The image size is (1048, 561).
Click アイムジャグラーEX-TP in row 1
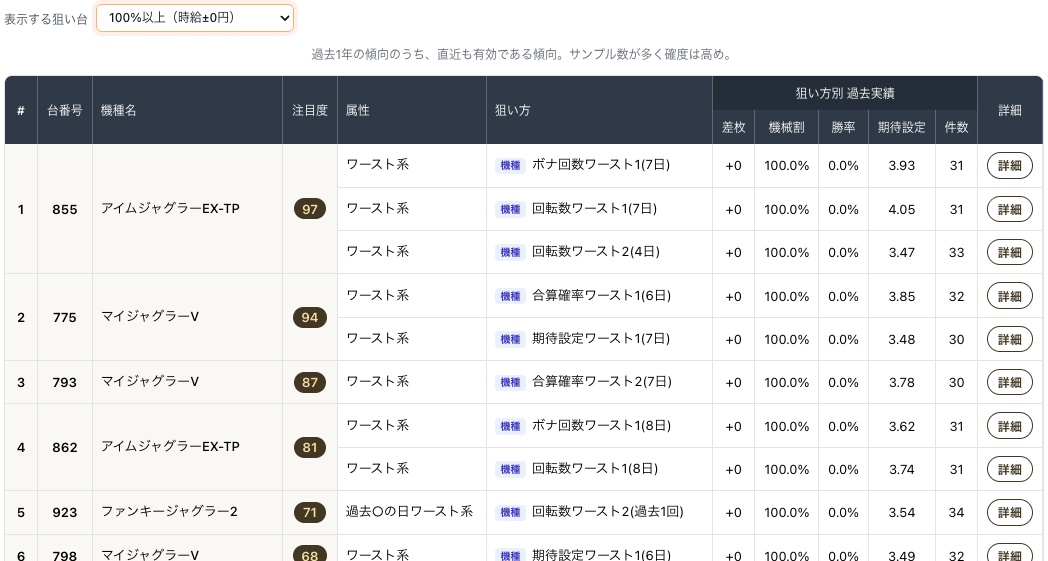(170, 209)
